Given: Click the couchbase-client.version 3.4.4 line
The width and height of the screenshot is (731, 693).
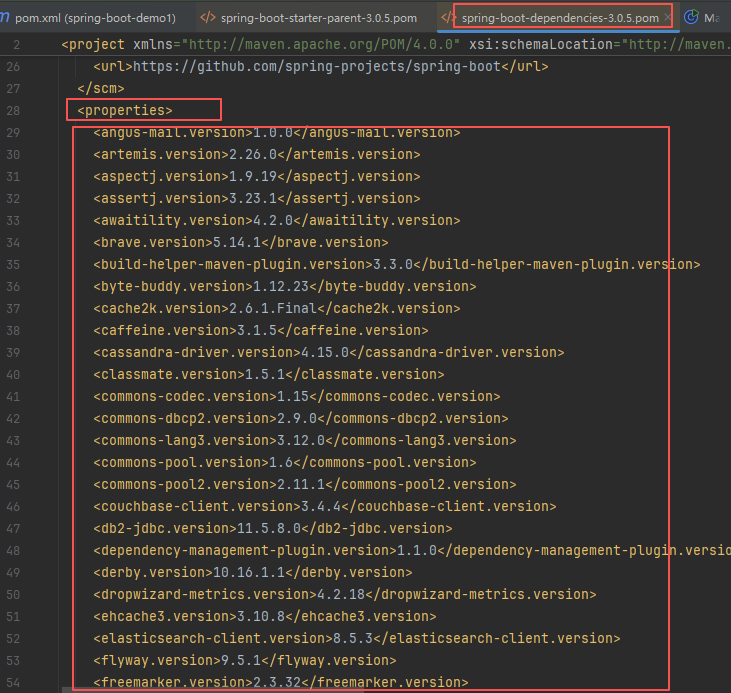Looking at the screenshot, I should tap(324, 506).
